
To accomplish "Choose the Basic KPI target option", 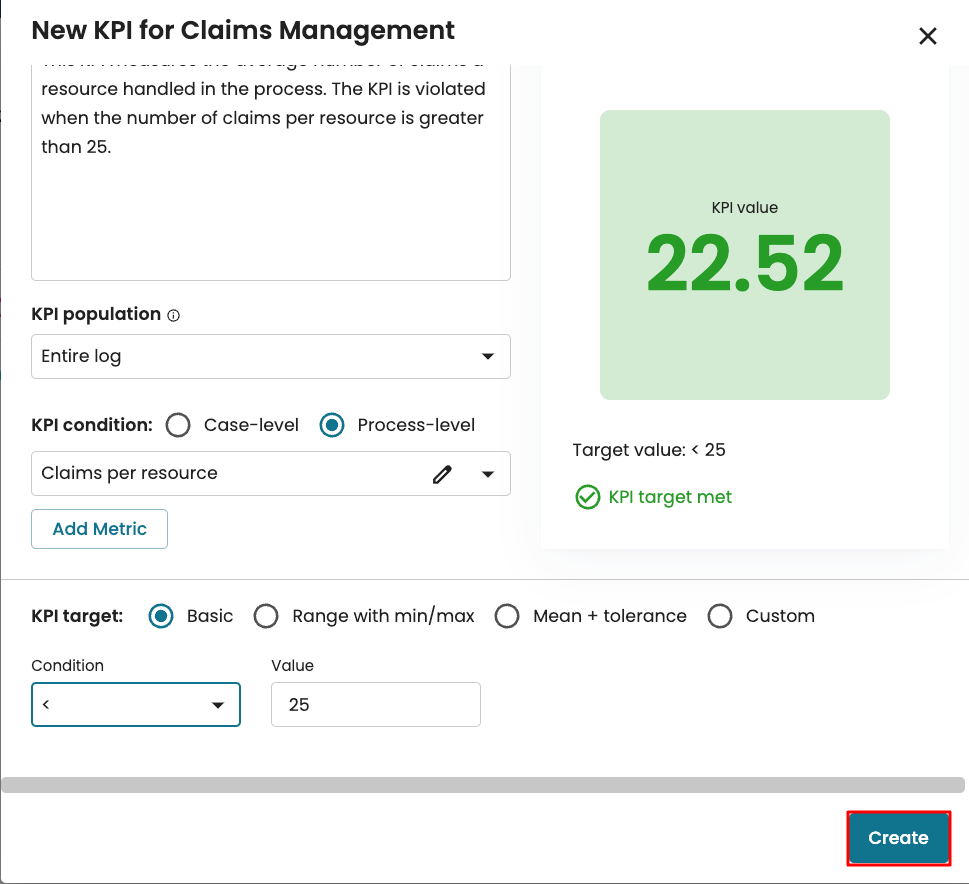I will (x=161, y=616).
